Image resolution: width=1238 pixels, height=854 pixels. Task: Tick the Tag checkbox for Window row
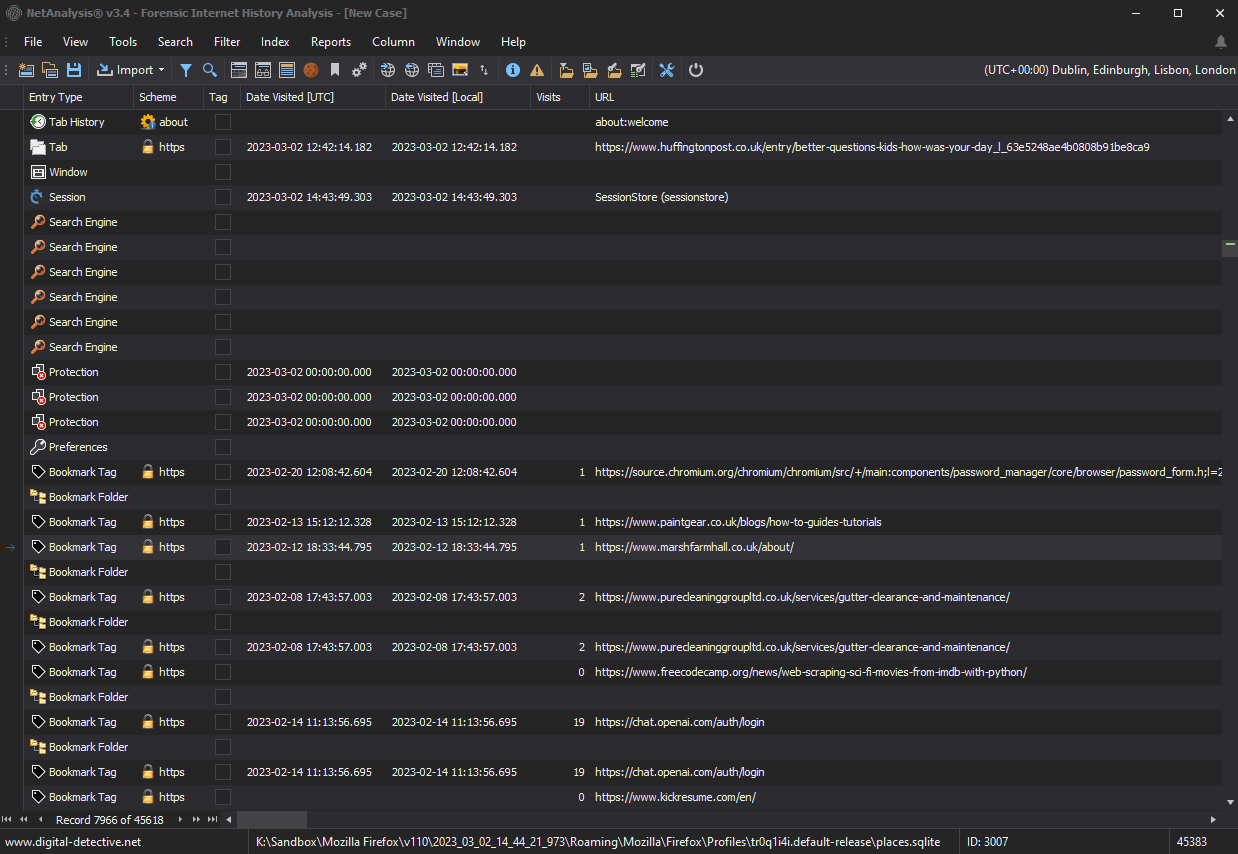pos(223,172)
